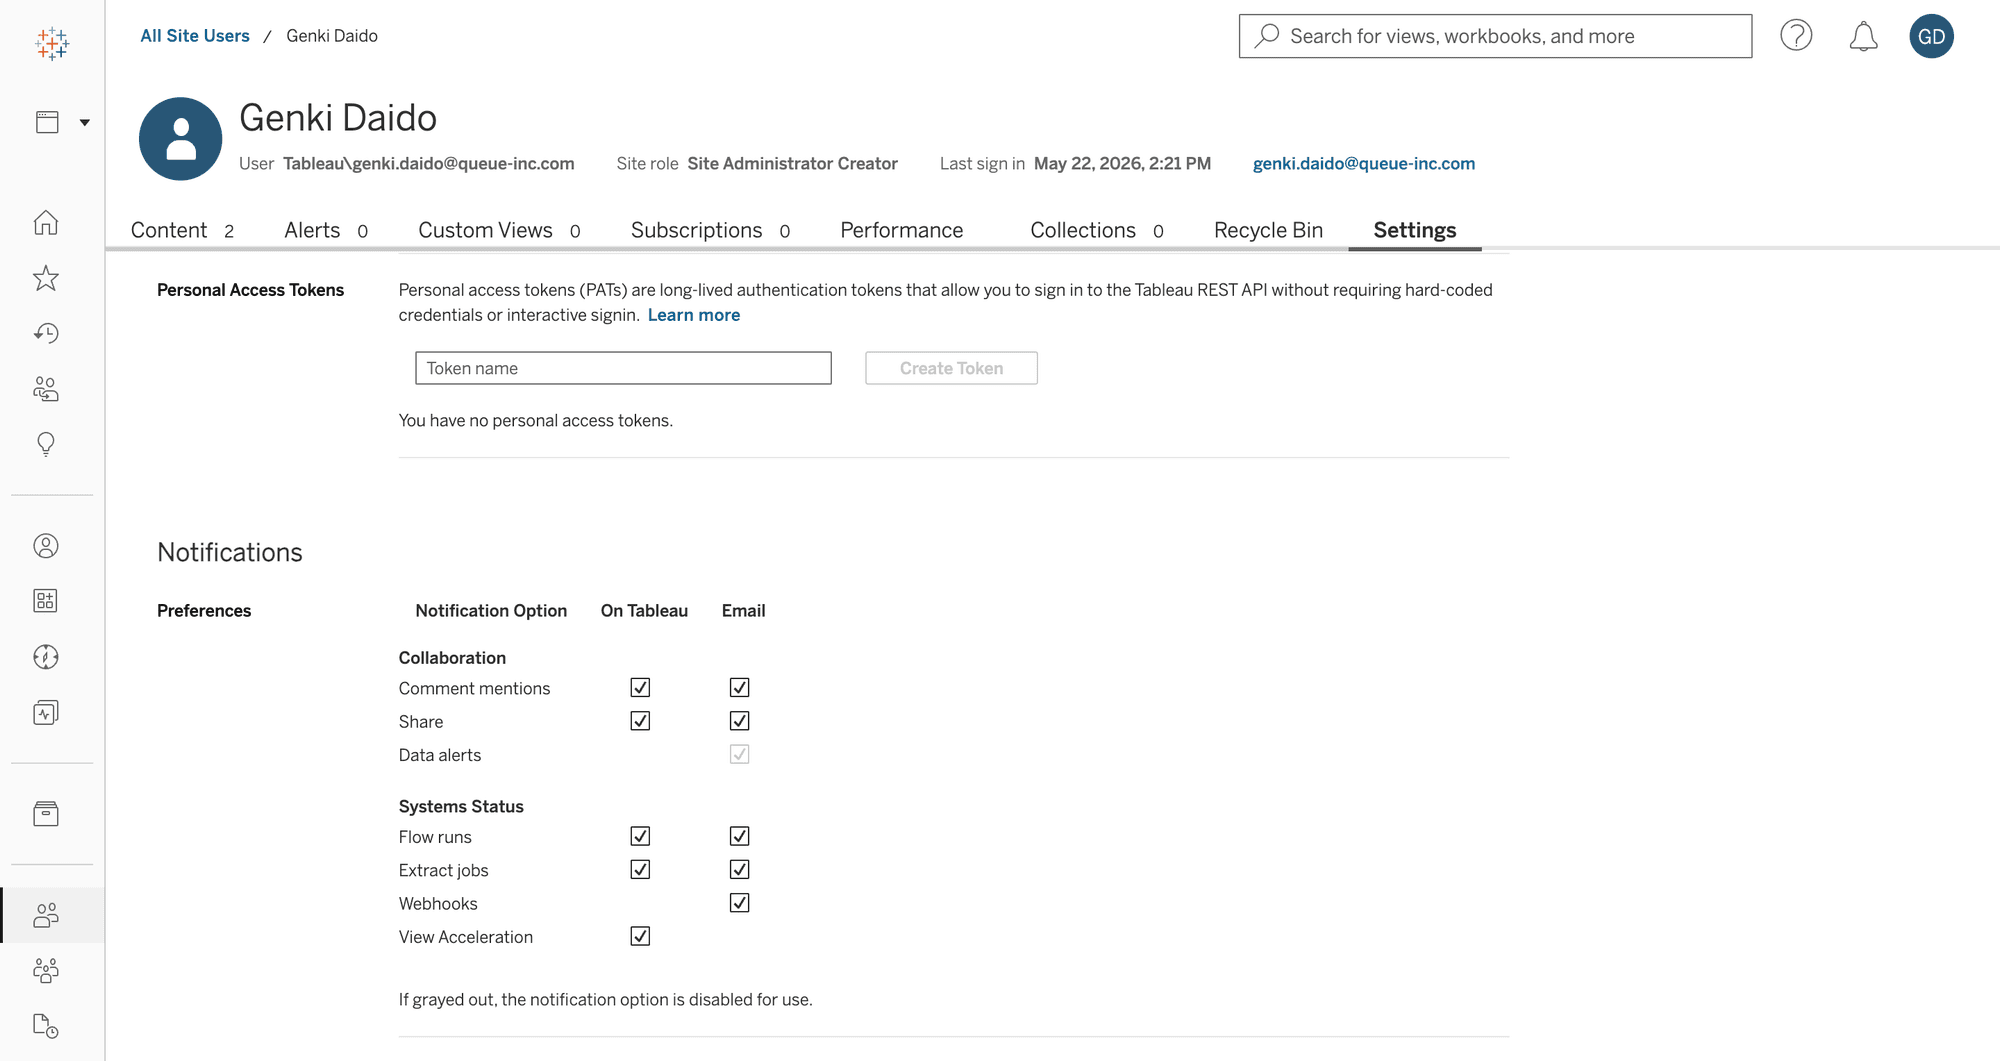The height and width of the screenshot is (1061, 2000).
Task: Toggle View Acceleration On Tableau checkbox
Action: point(640,936)
